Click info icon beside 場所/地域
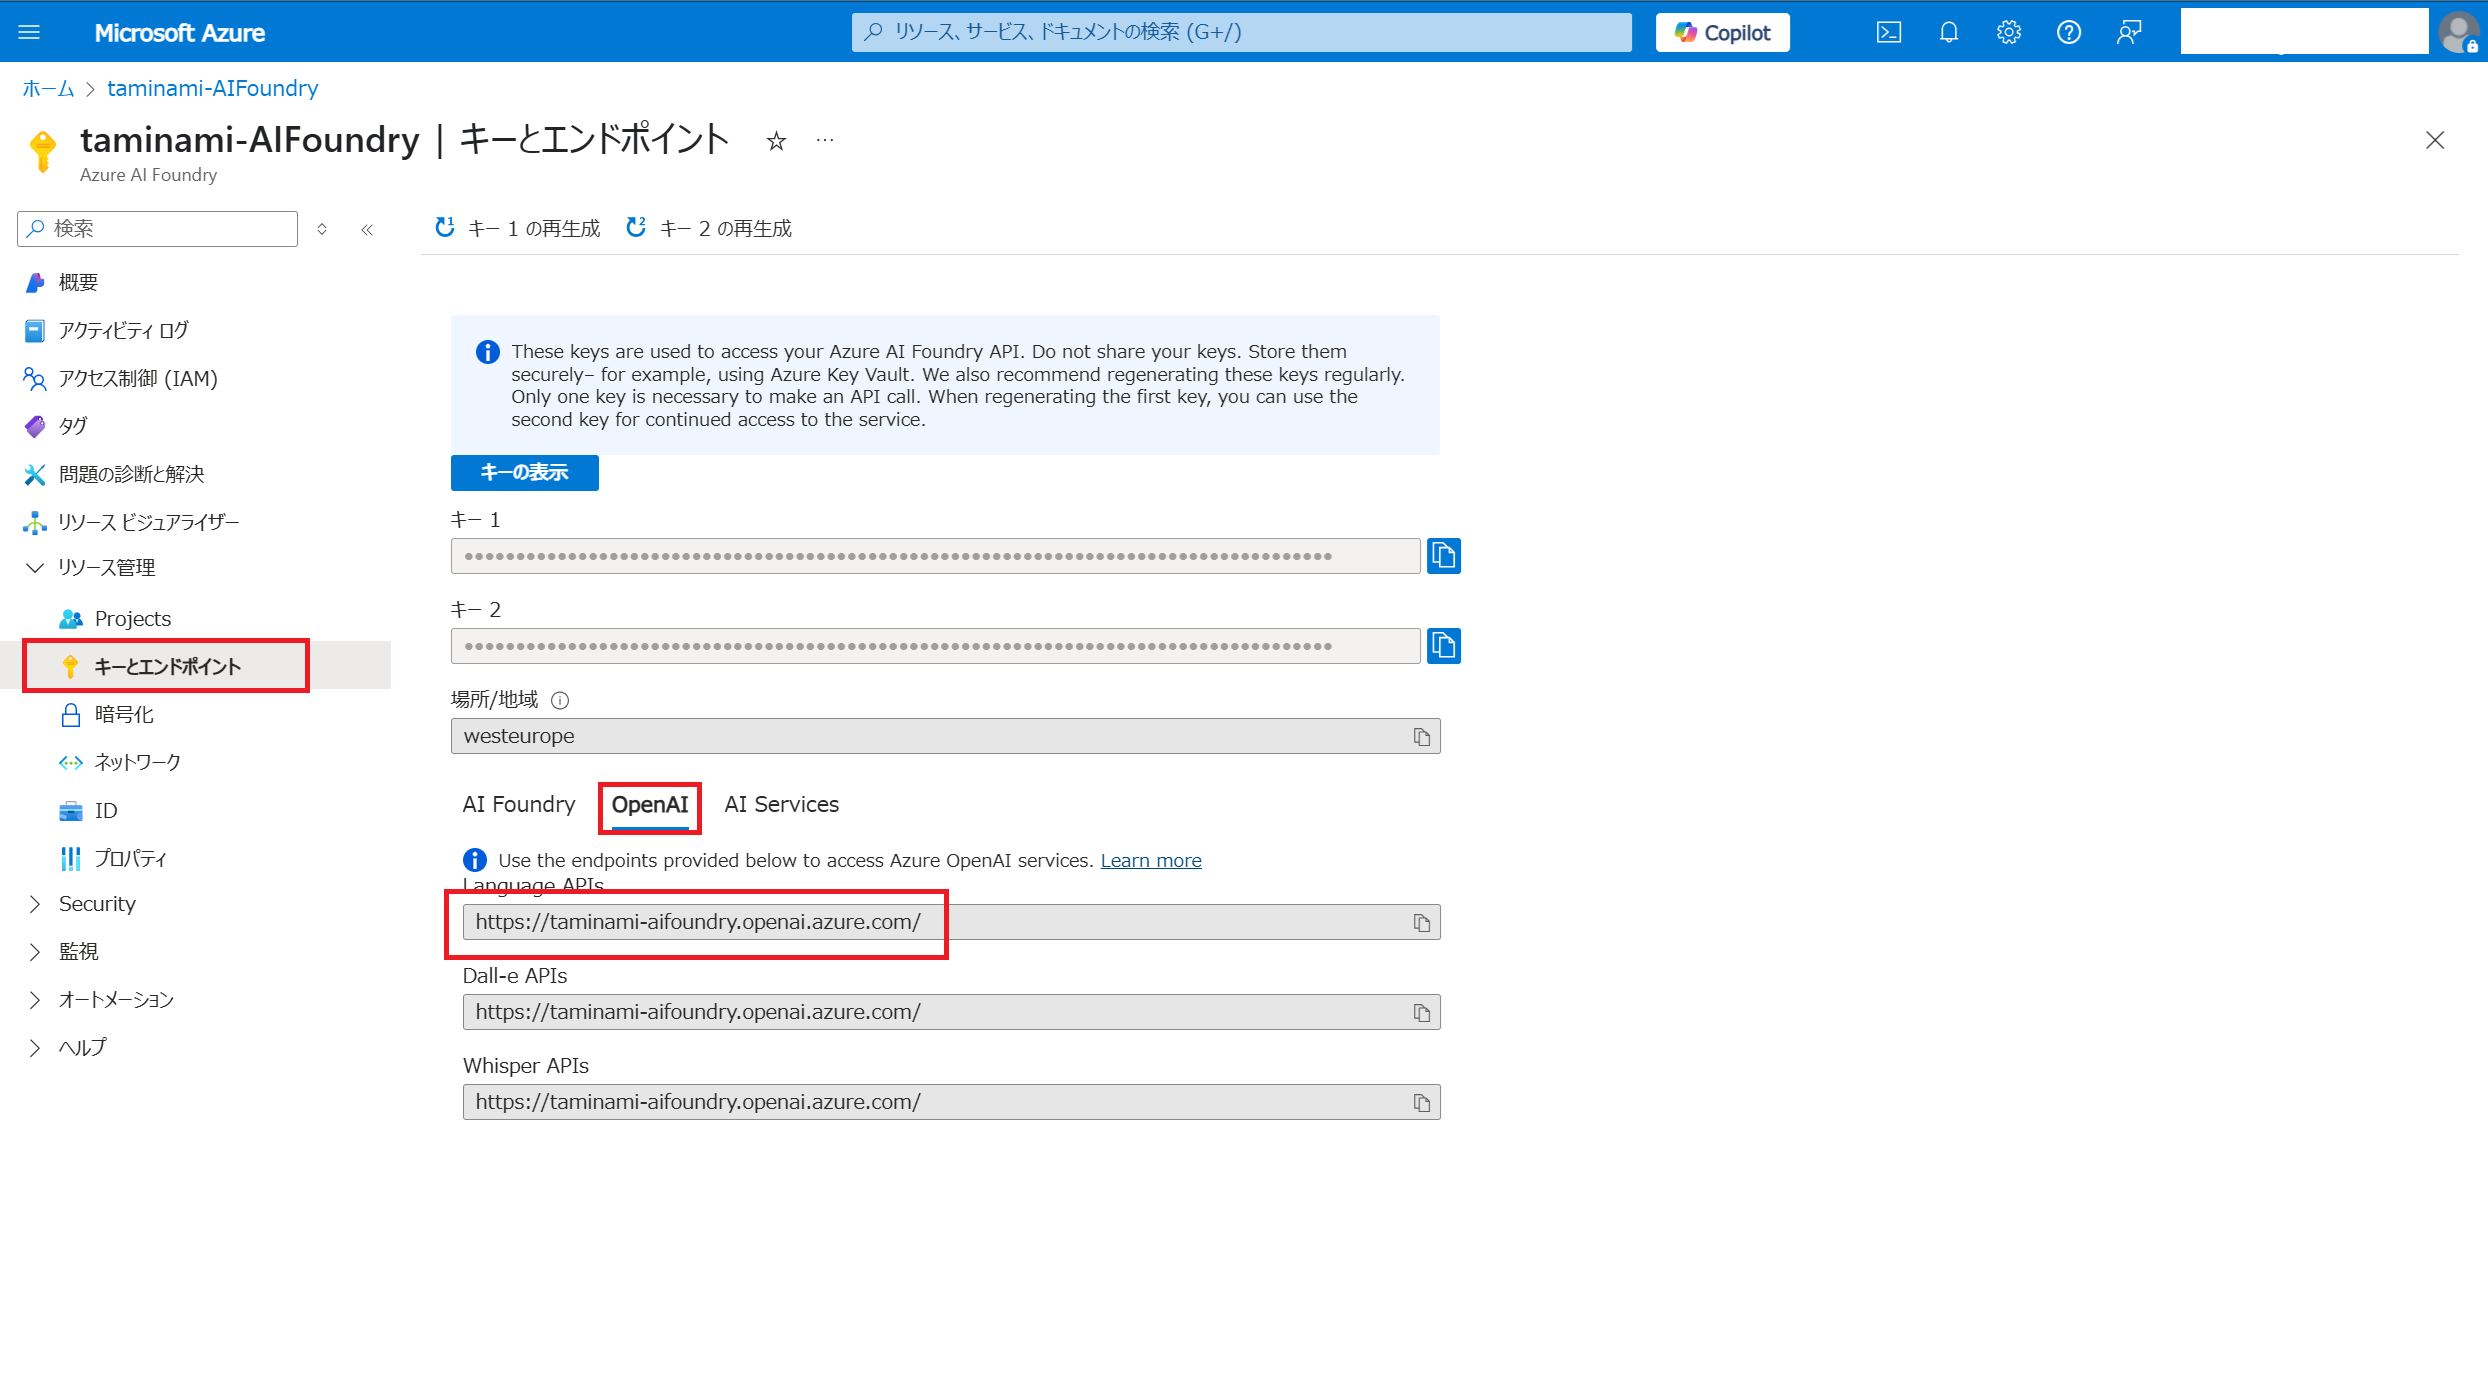 click(560, 700)
